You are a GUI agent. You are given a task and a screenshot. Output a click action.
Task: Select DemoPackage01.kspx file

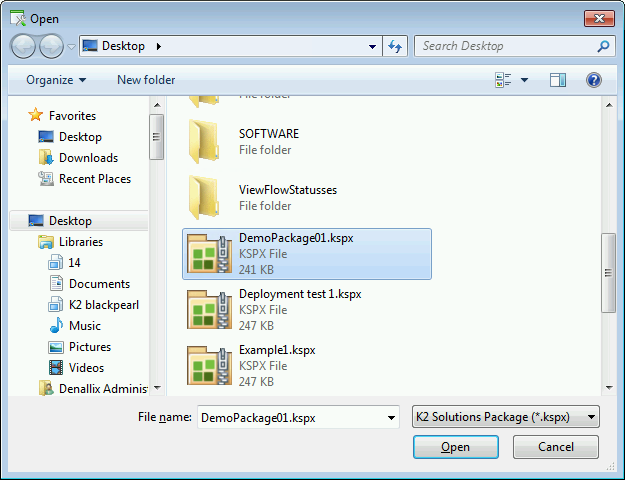coord(307,254)
